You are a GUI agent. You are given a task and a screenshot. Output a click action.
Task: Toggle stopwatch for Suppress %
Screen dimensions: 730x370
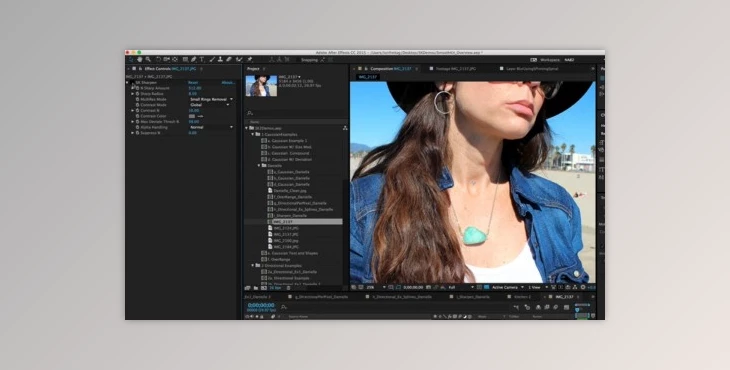pos(137,133)
